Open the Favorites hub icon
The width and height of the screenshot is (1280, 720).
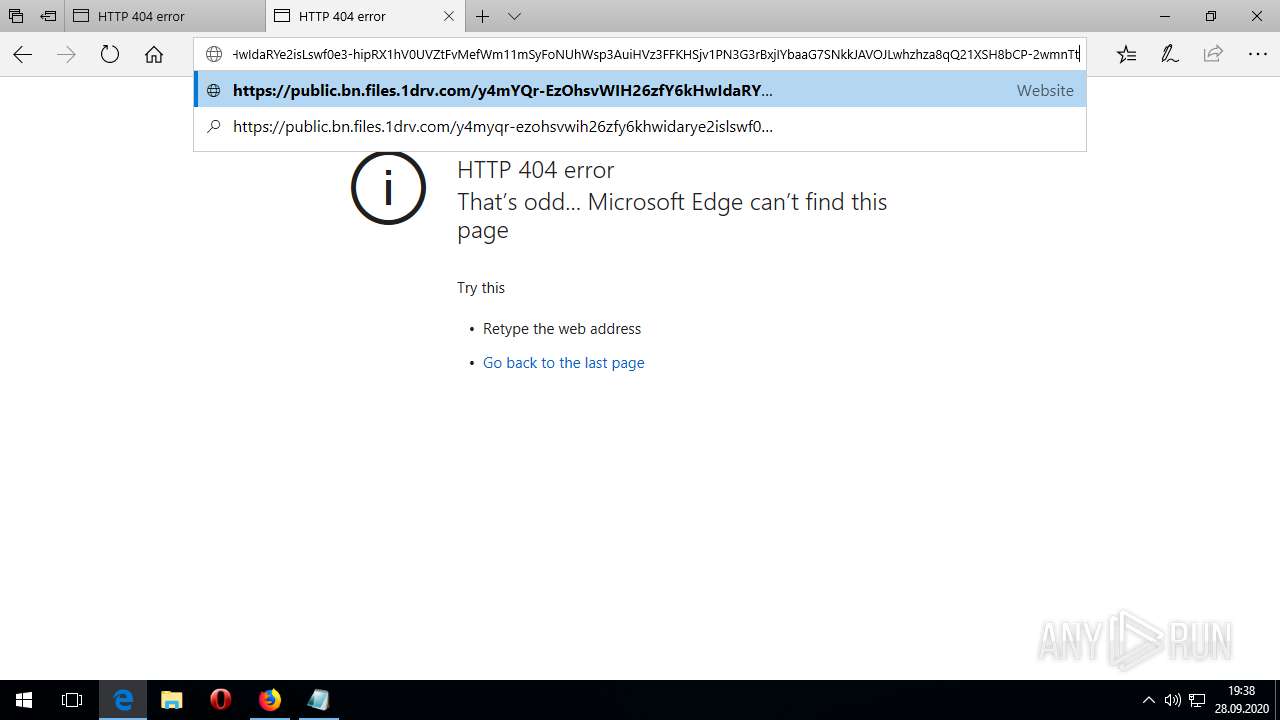click(x=1127, y=55)
